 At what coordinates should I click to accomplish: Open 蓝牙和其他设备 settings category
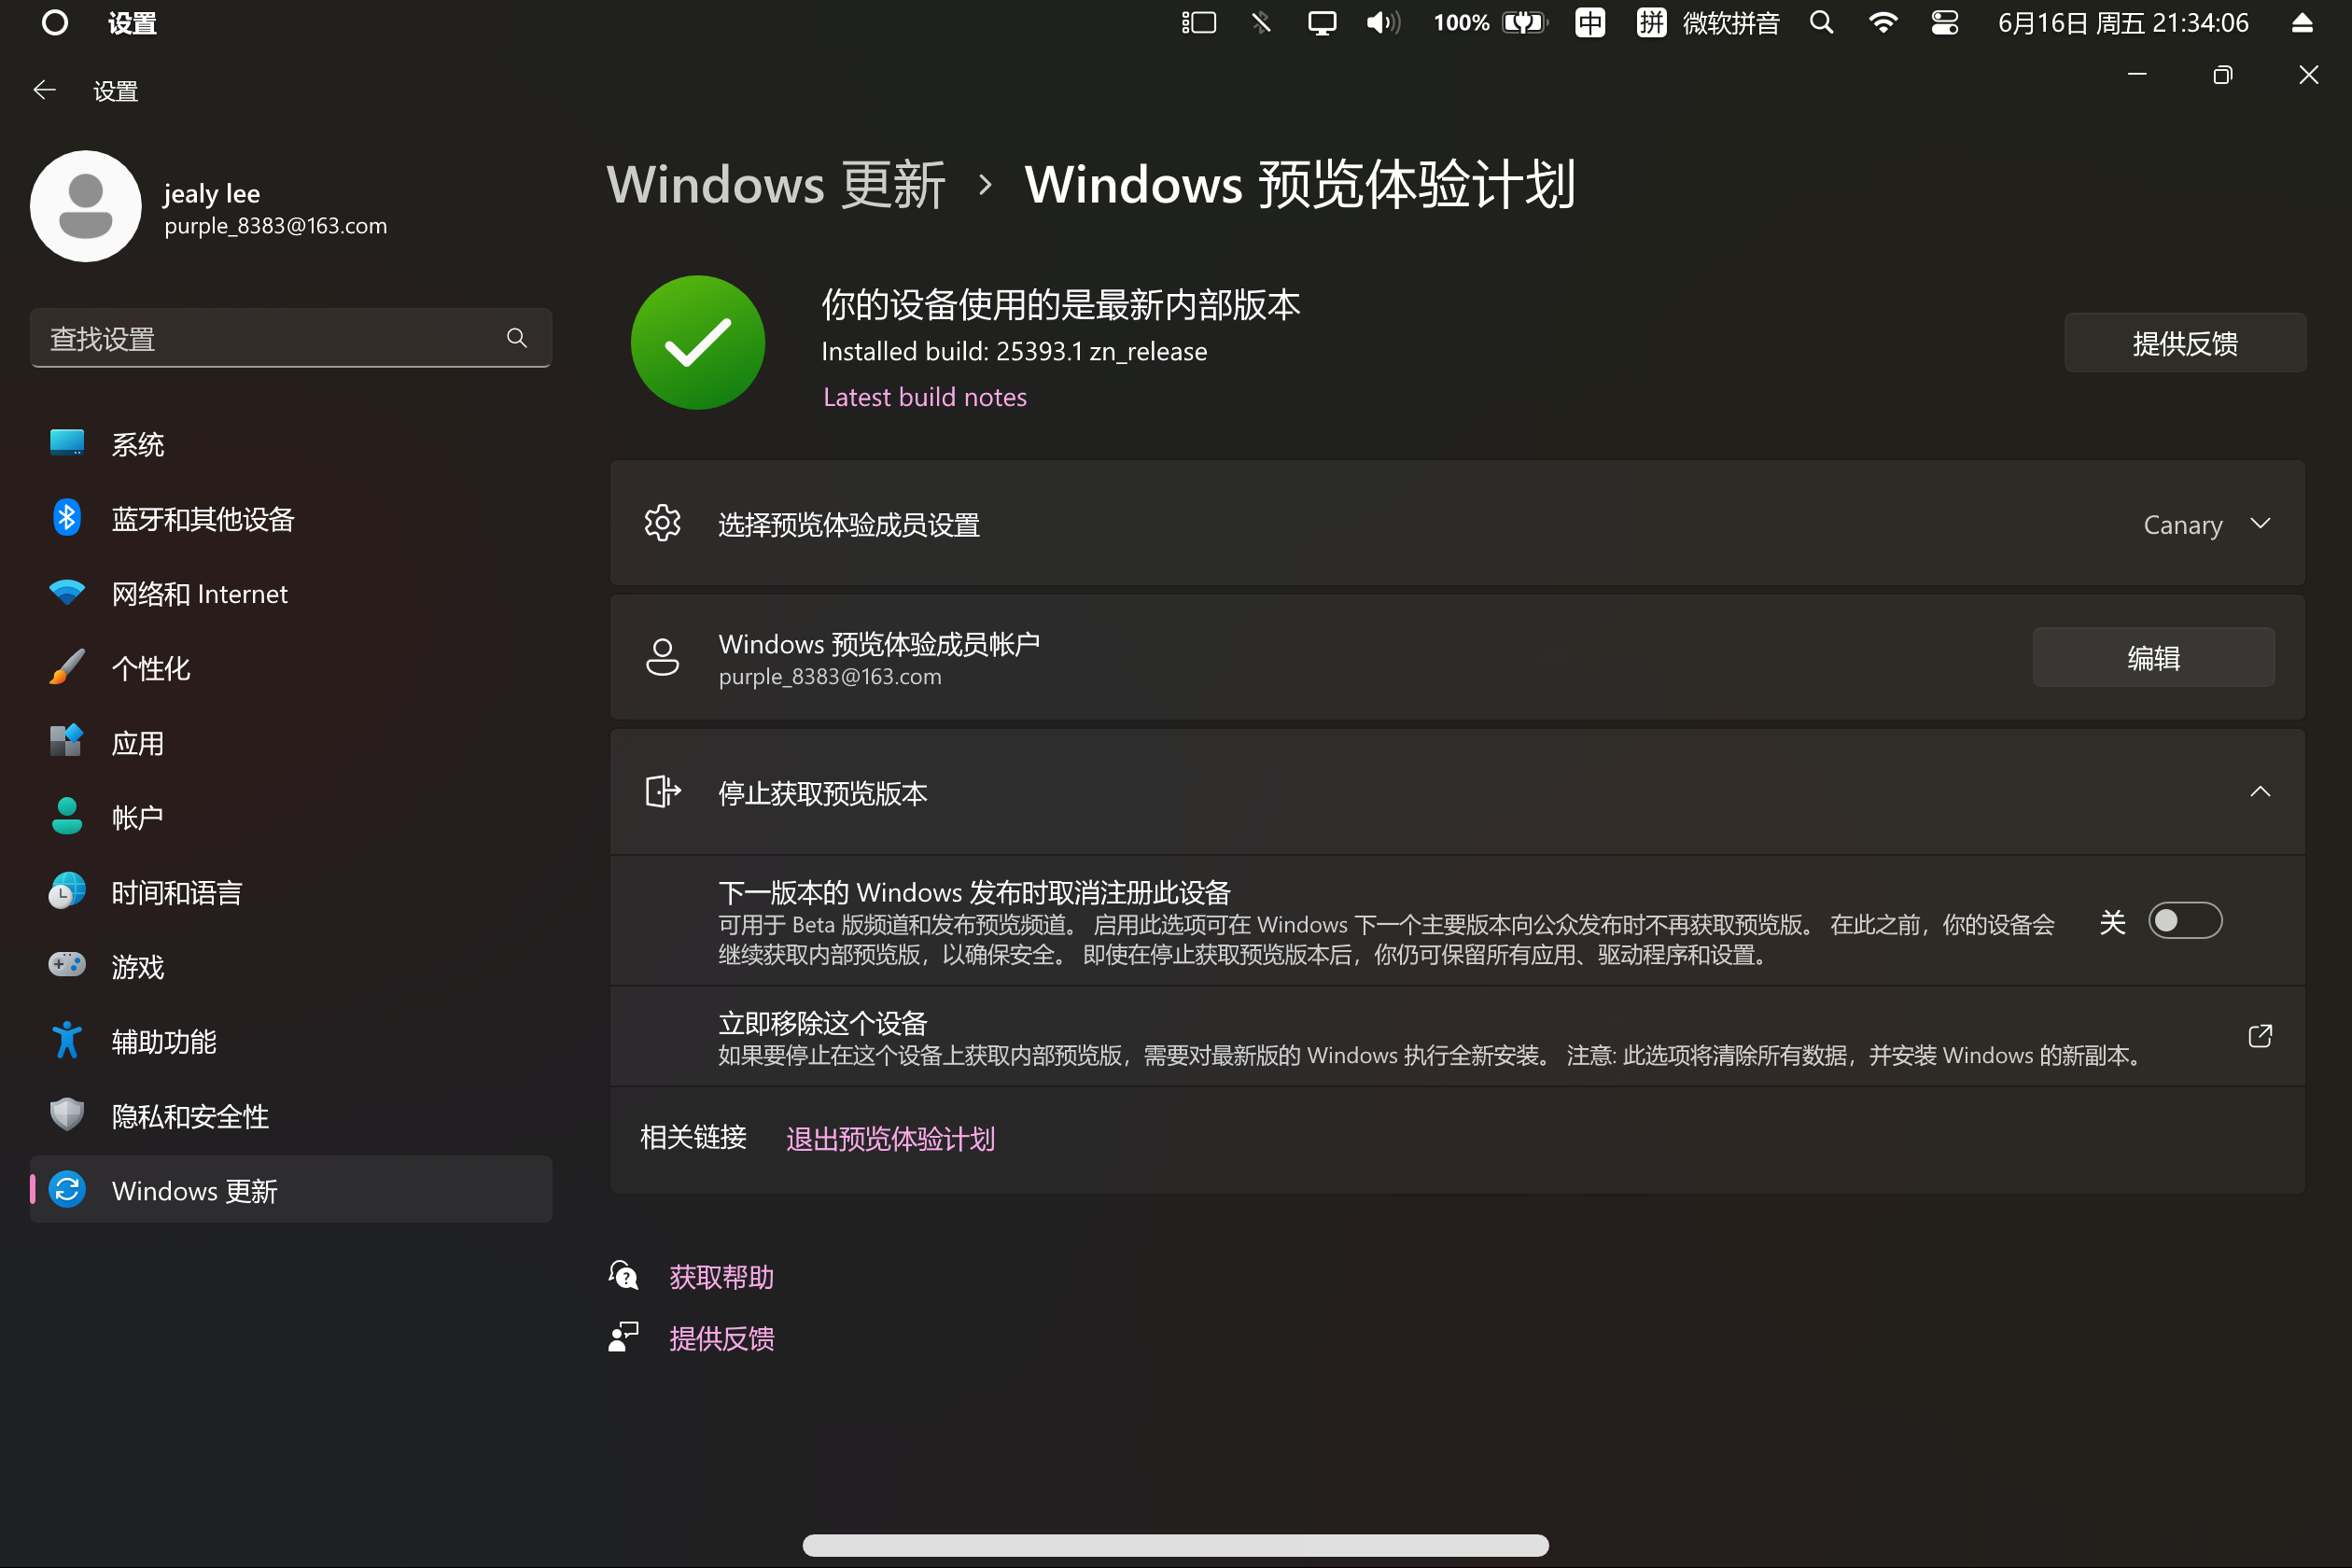[291, 519]
